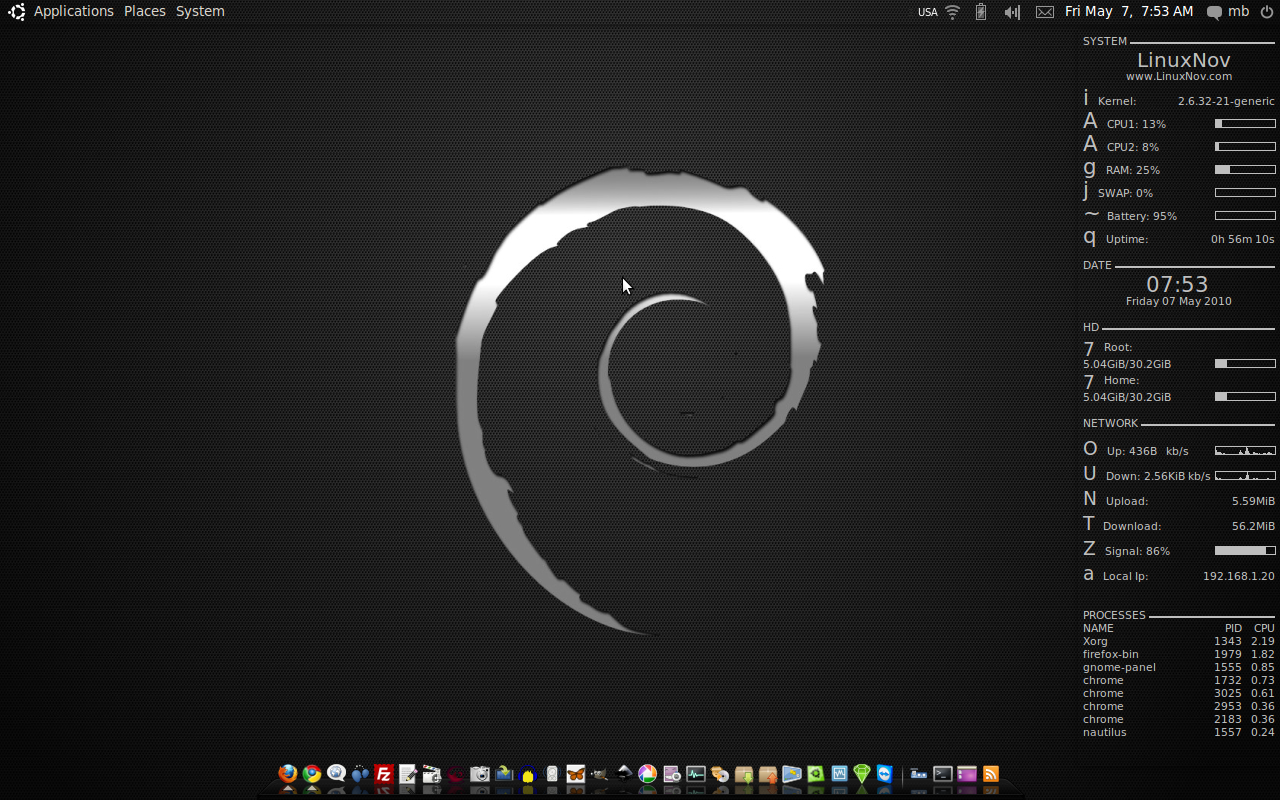1280x800 pixels.
Task: Click the package box with green down arrow
Action: pos(744,774)
